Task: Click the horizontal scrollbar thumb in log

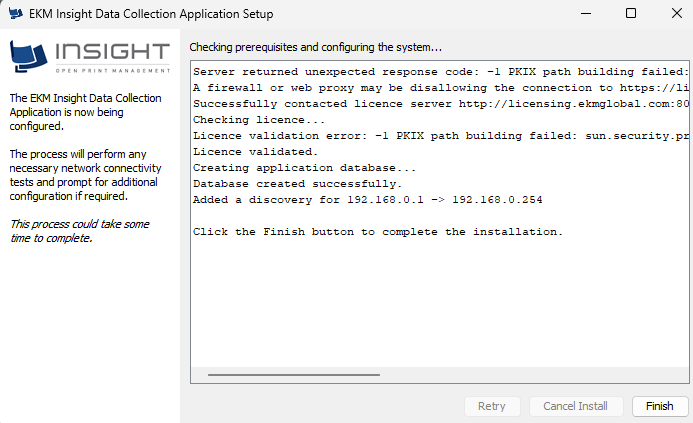Action: tap(293, 375)
